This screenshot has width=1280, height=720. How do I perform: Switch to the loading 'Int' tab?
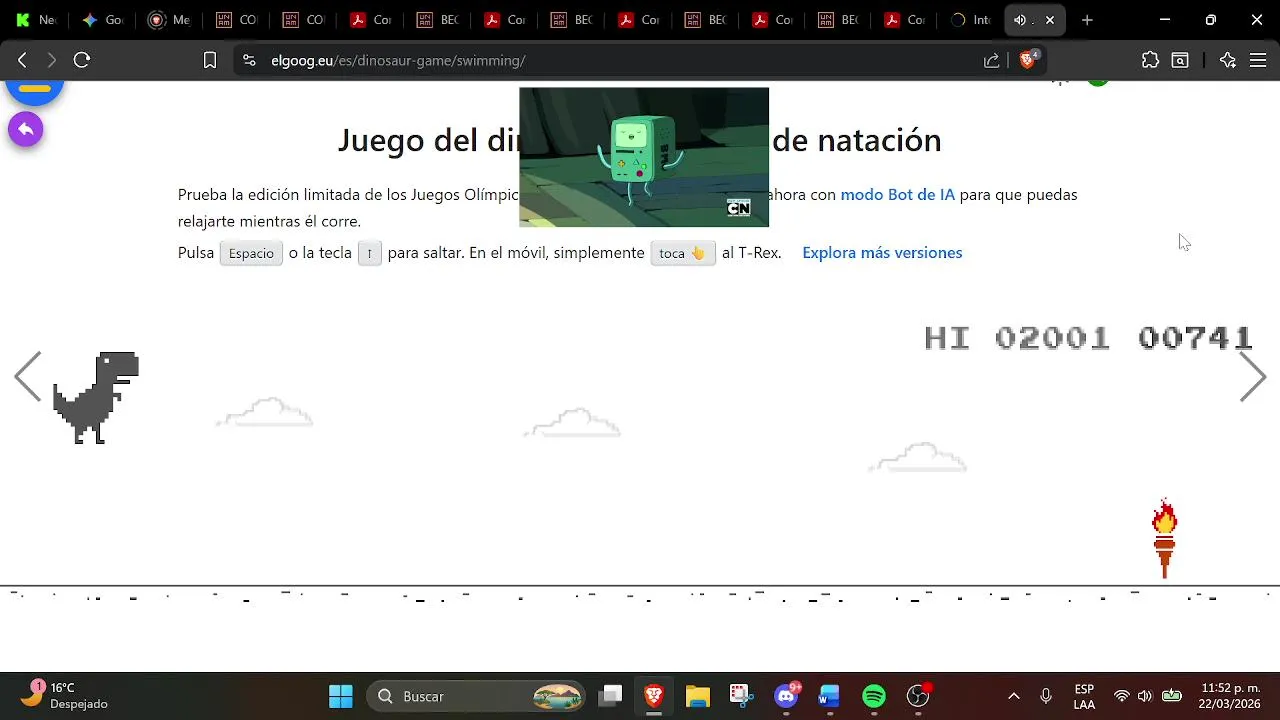pyautogui.click(x=970, y=20)
